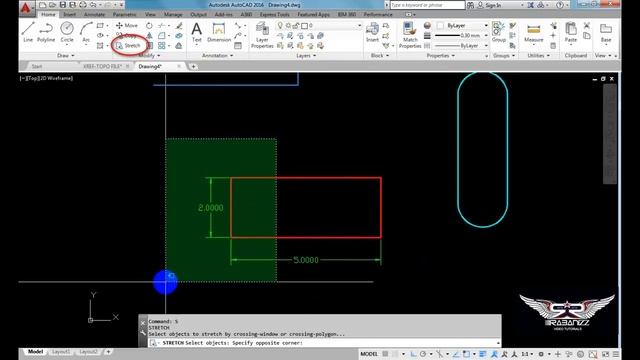Expand the Modify panel dropdown

pos(149,55)
